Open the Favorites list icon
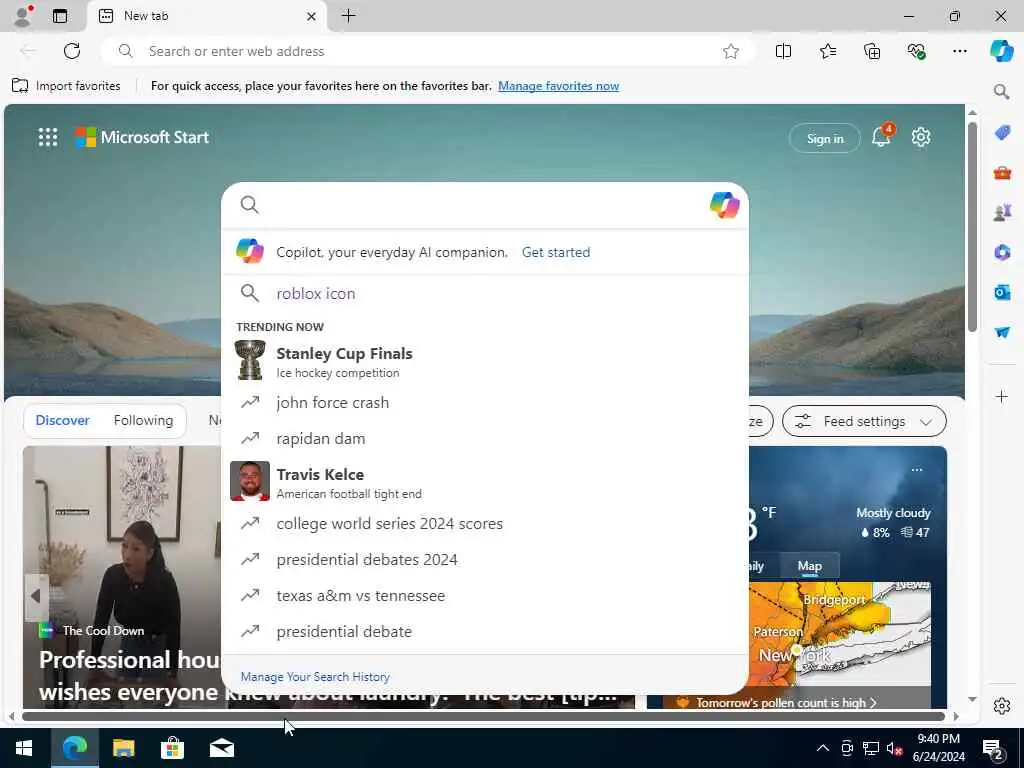Image resolution: width=1024 pixels, height=768 pixels. [827, 51]
